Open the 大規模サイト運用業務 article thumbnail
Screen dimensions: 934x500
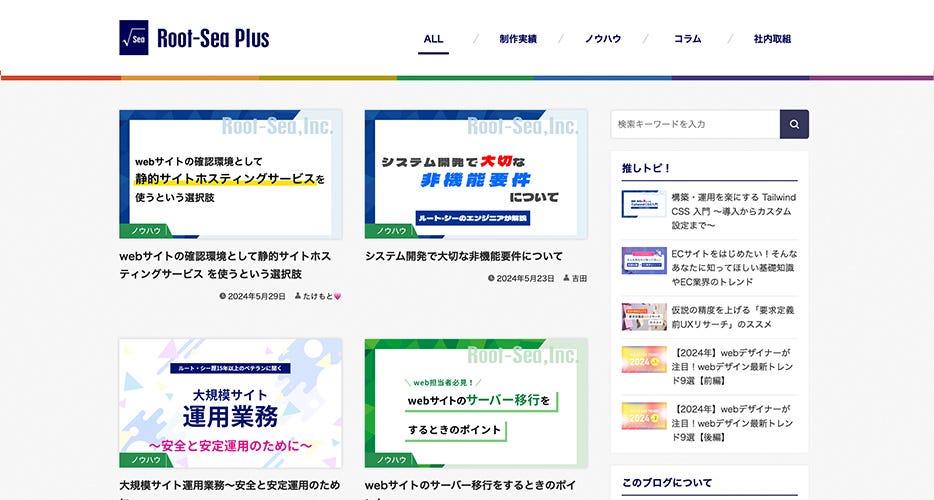tap(230, 402)
